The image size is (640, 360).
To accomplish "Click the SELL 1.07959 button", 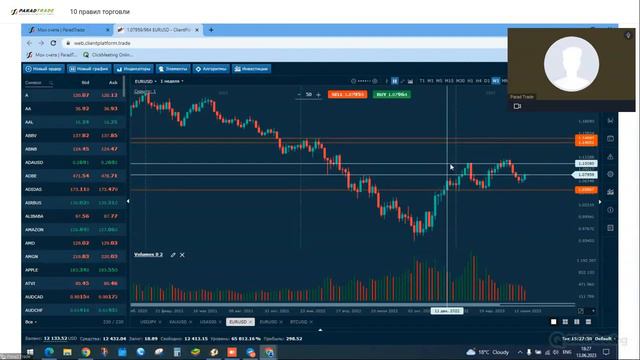I will coord(347,94).
